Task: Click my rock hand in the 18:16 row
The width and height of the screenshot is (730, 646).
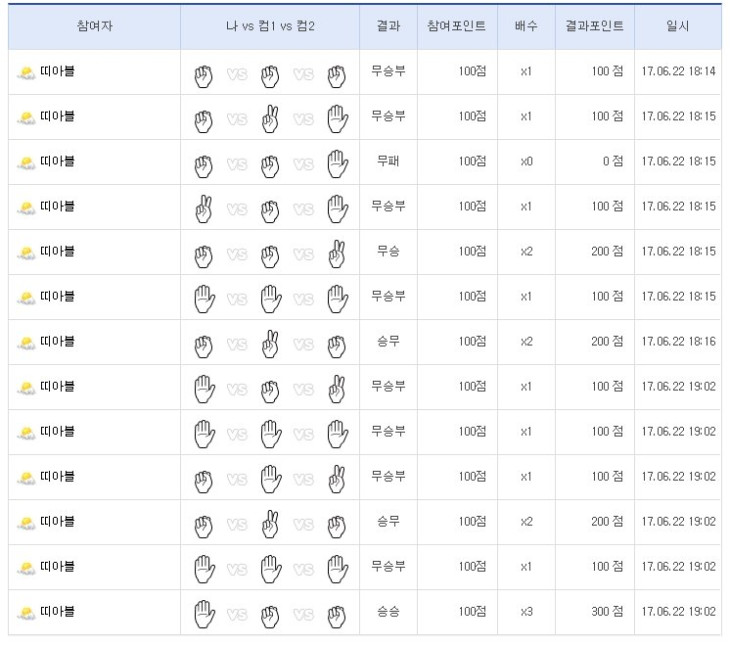Action: click(x=203, y=347)
